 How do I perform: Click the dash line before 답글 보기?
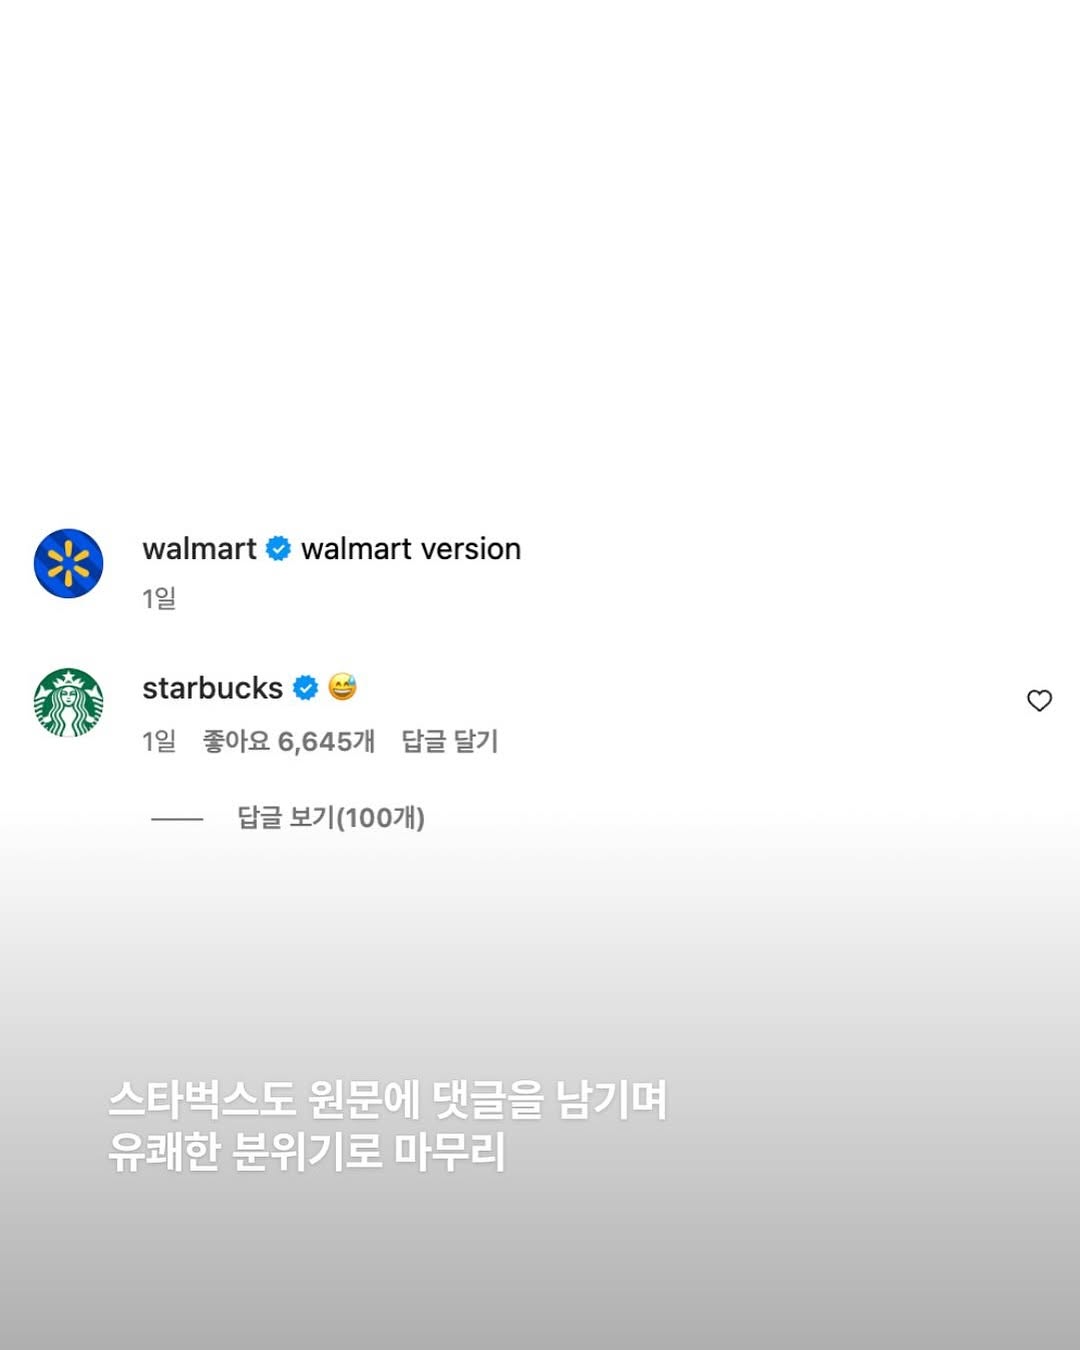177,819
